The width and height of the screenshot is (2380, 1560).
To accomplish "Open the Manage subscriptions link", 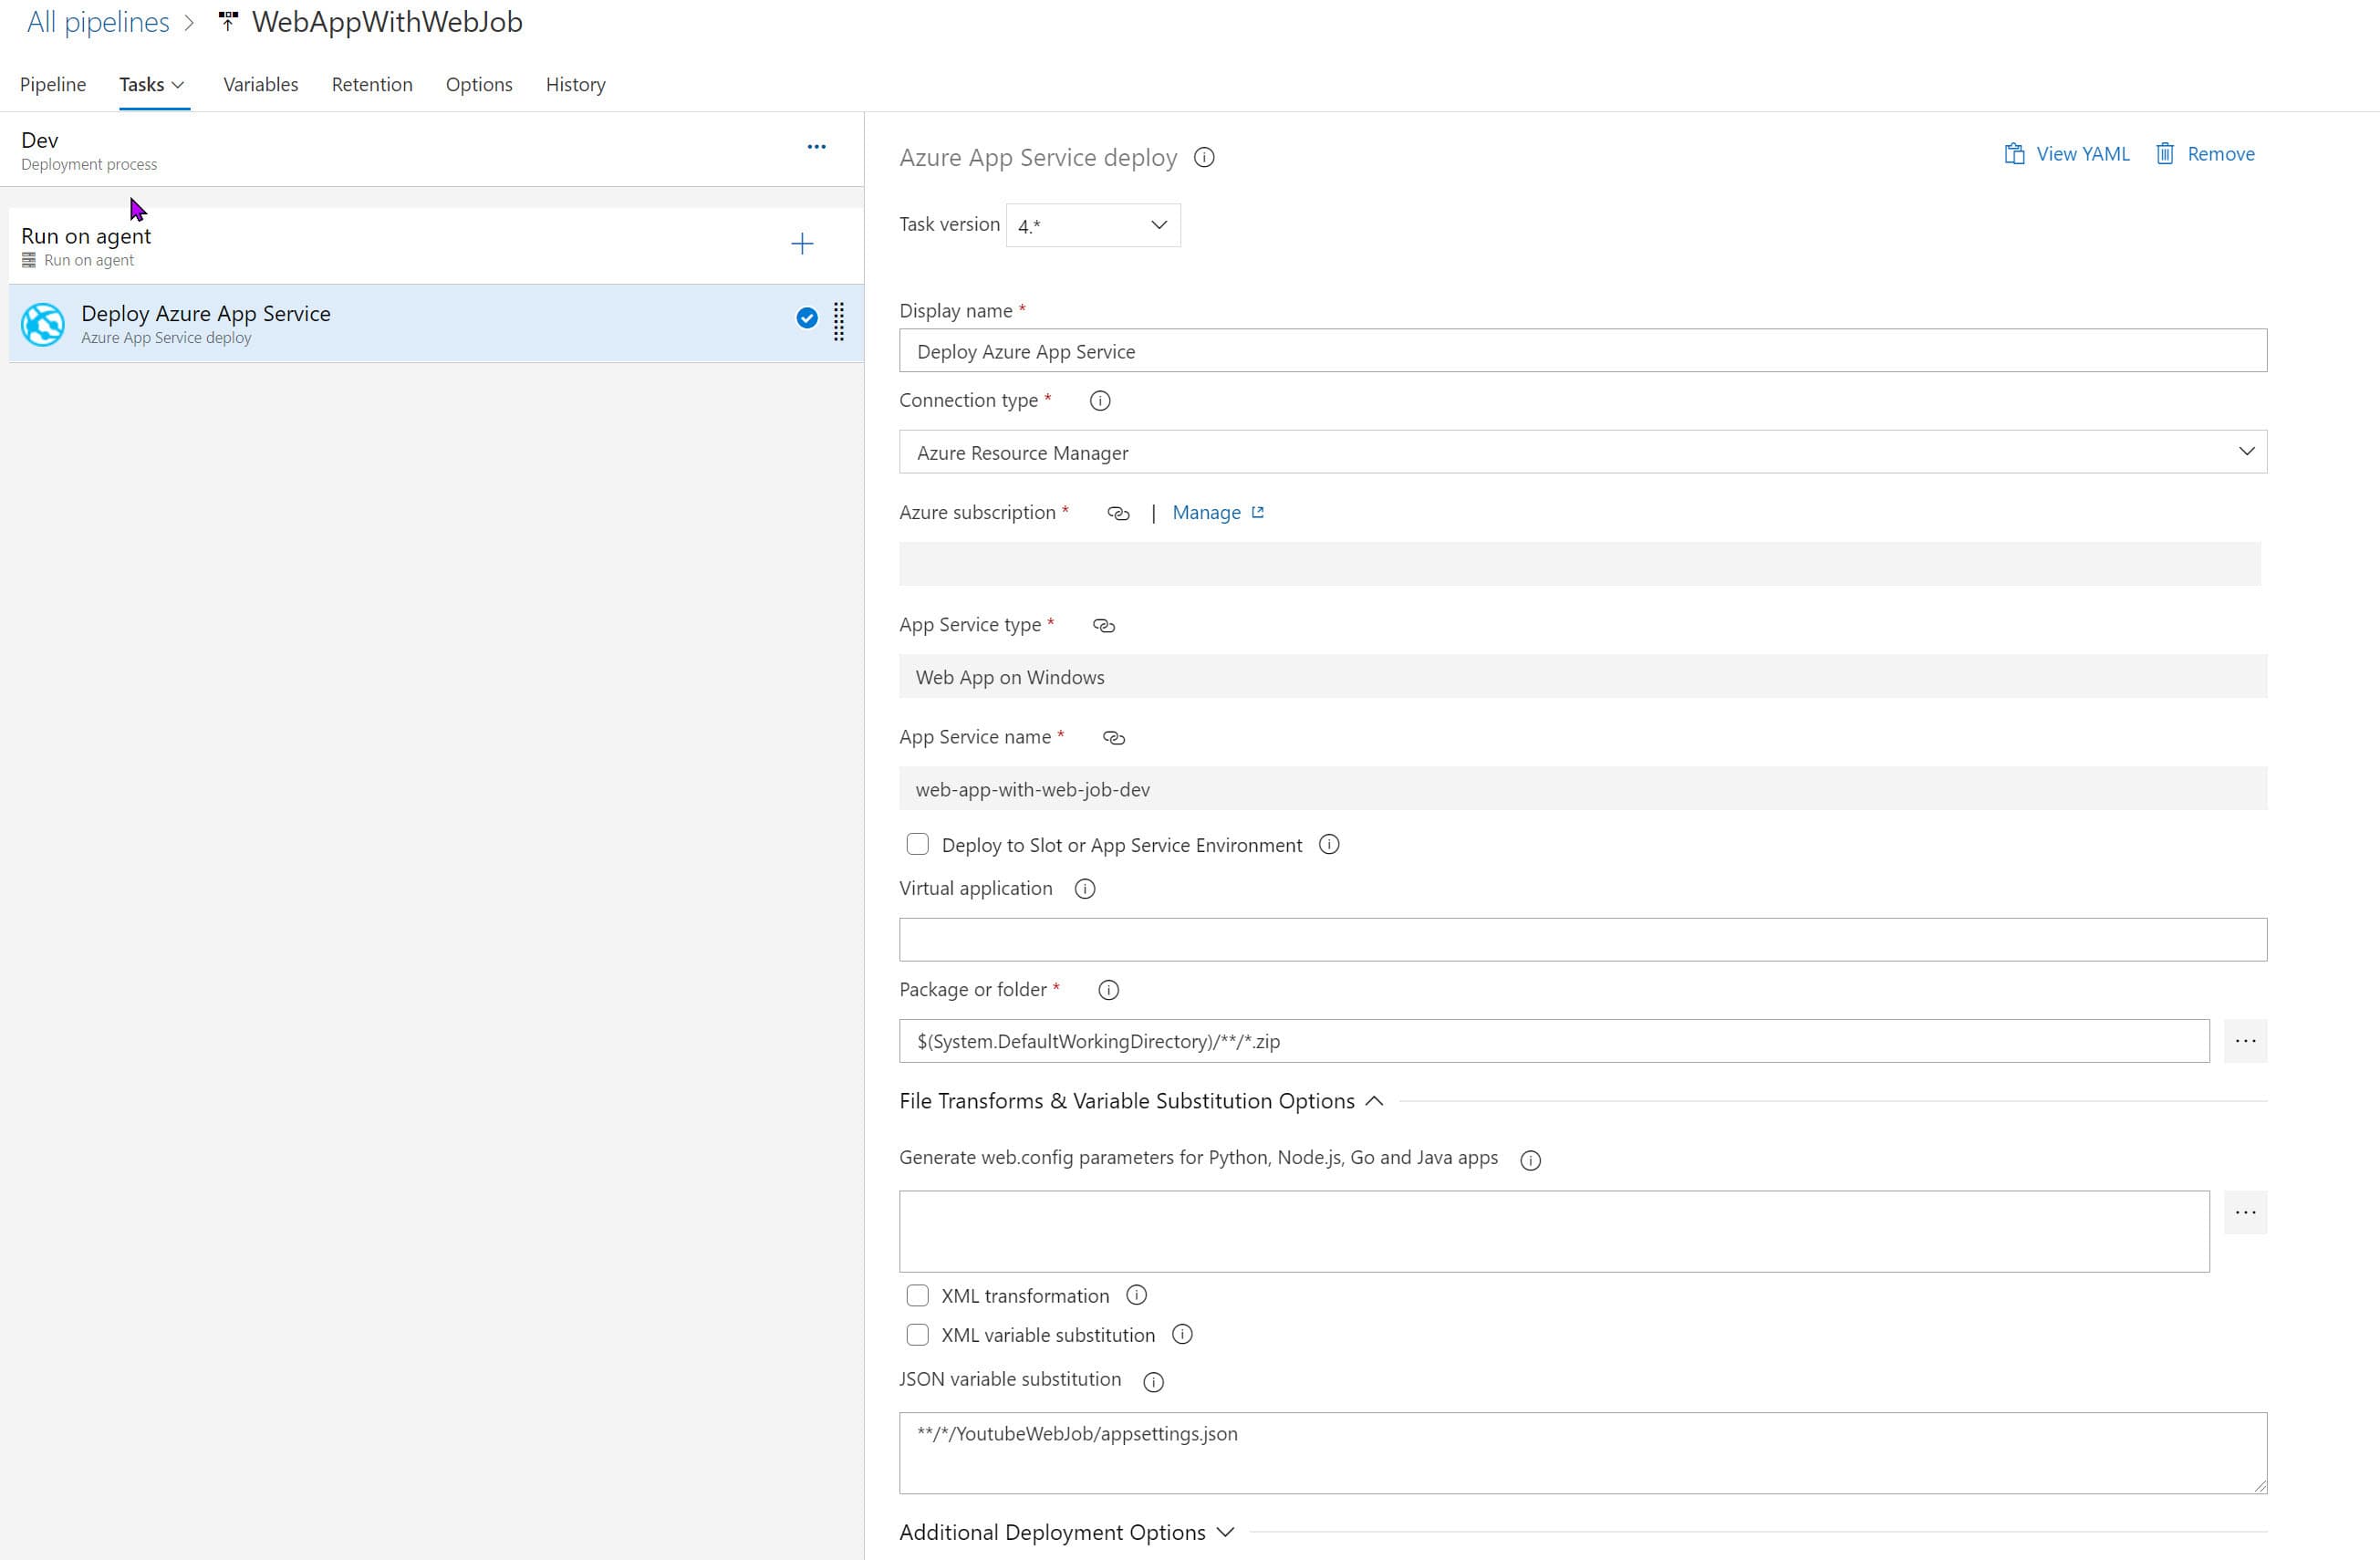I will [x=1207, y=513].
